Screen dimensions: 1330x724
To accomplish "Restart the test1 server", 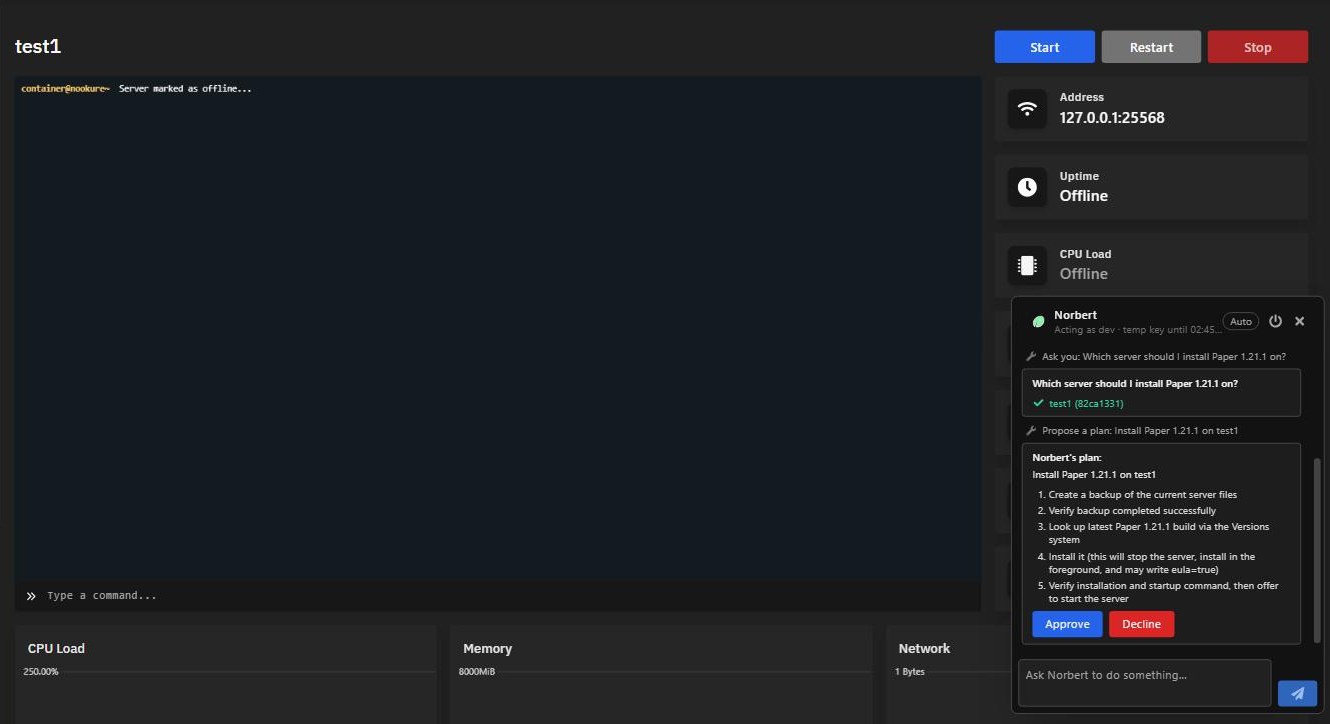I will 1151,47.
